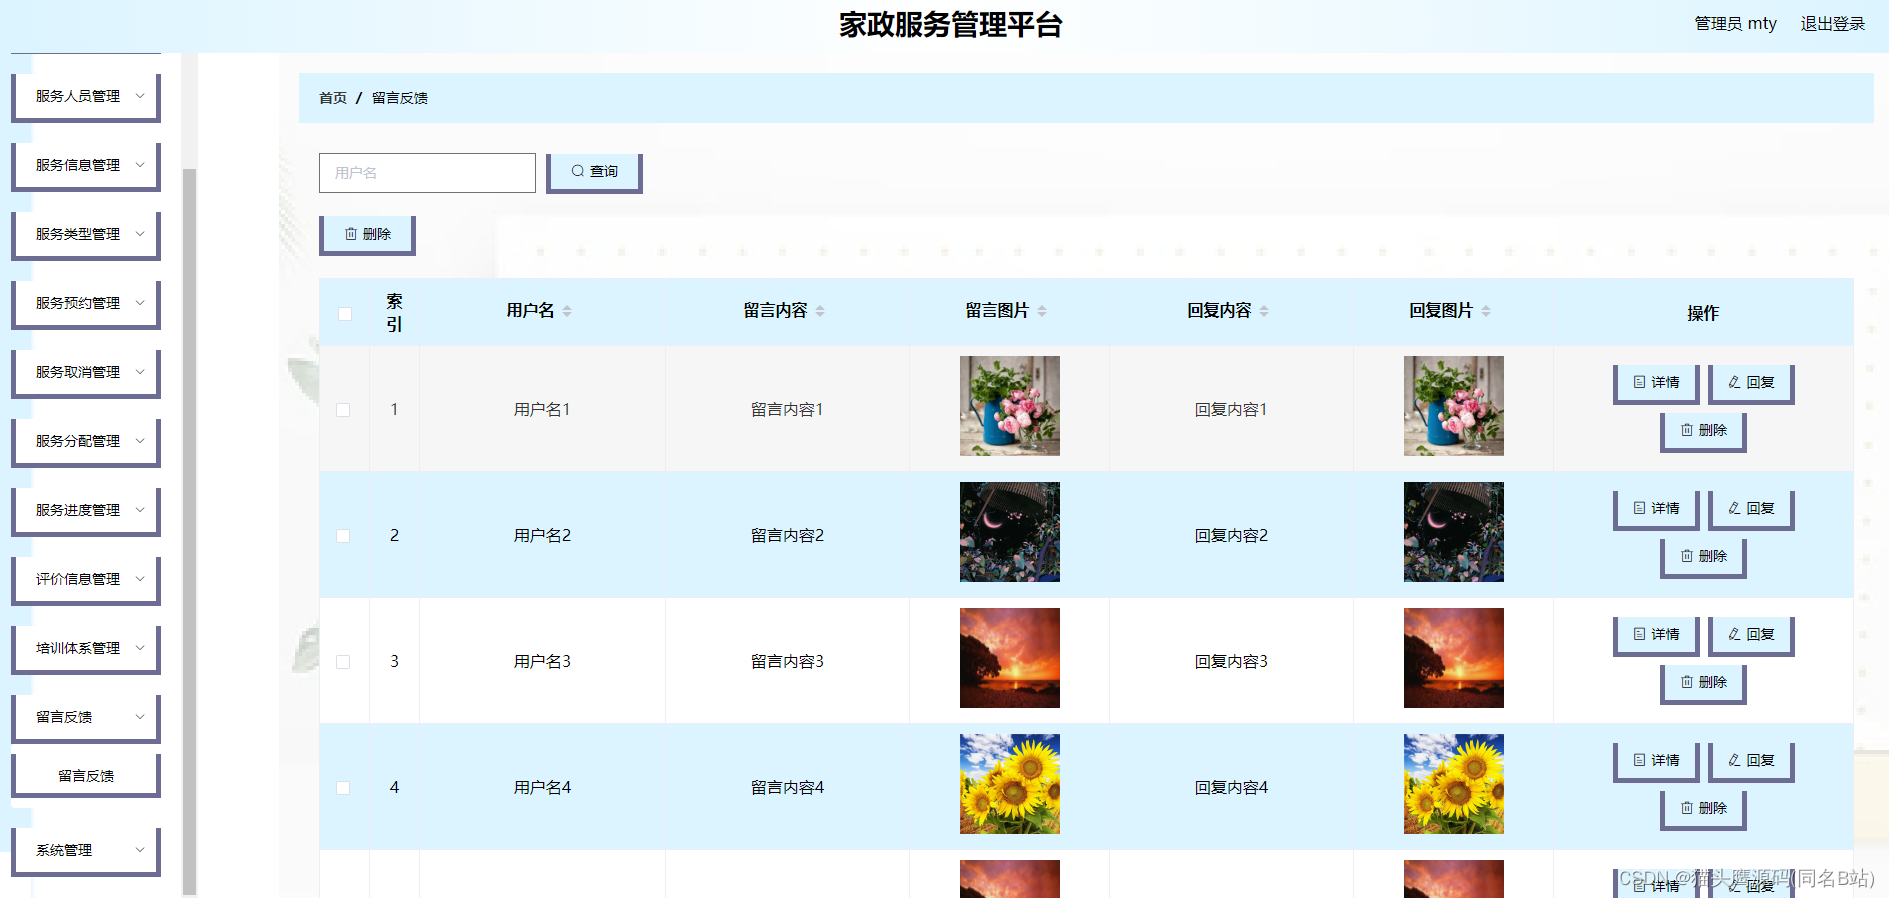Image resolution: width=1889 pixels, height=898 pixels.
Task: Open 回复图片 sunset thumbnail in row 3
Action: pos(1454,658)
